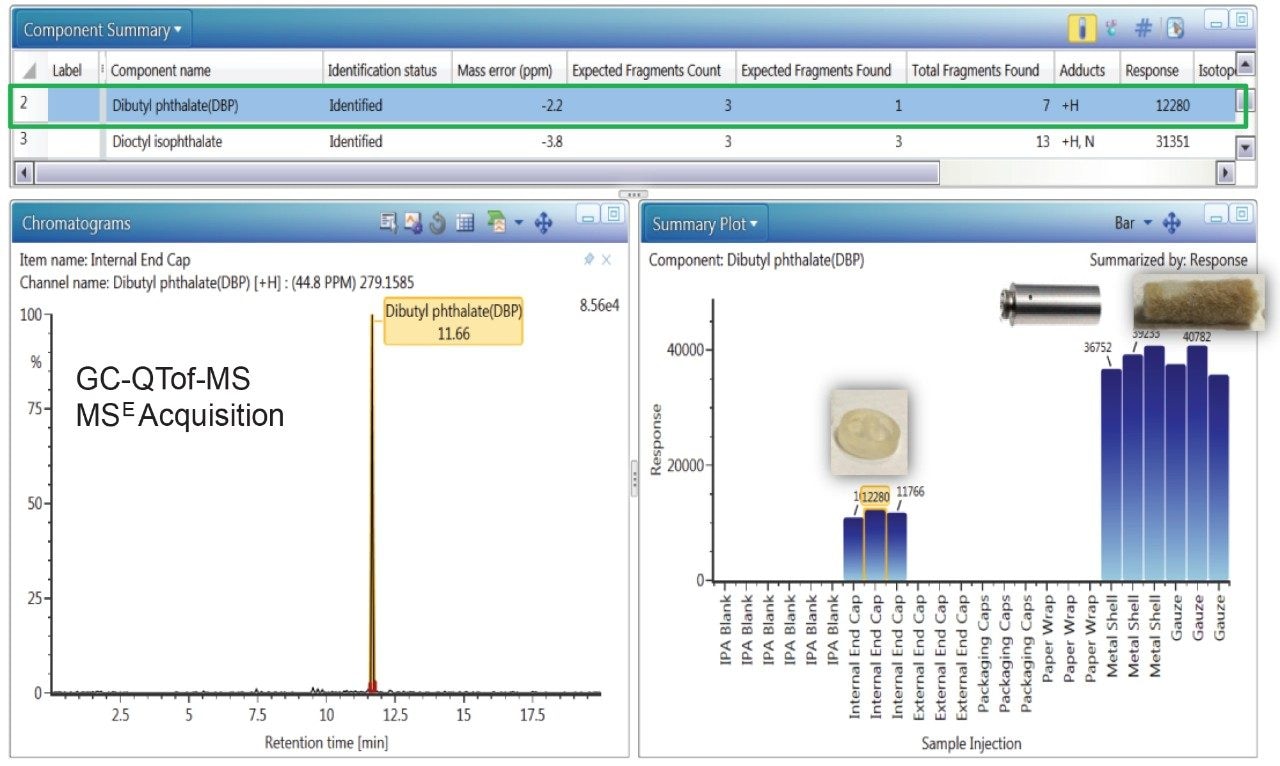Sort by Mass error (ppm) column

coord(508,71)
